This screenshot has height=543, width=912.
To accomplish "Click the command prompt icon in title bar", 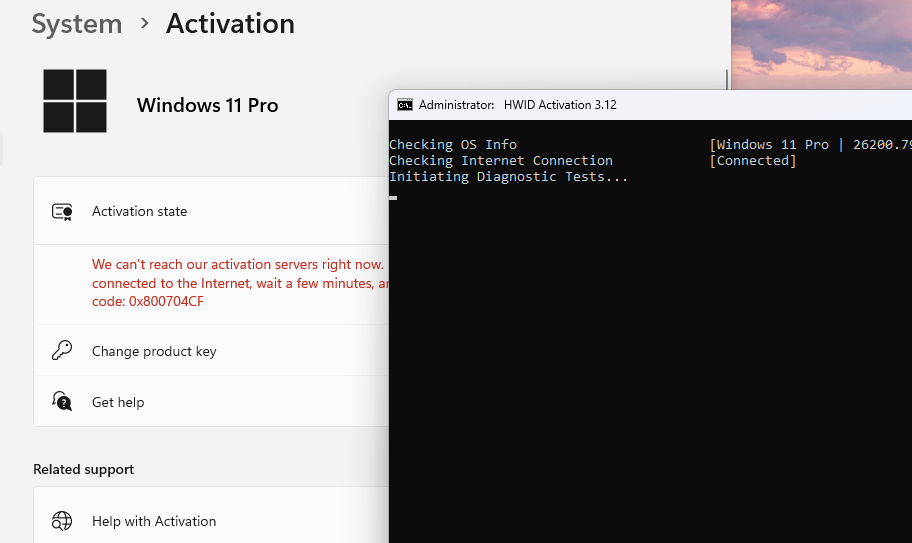I will click(405, 105).
